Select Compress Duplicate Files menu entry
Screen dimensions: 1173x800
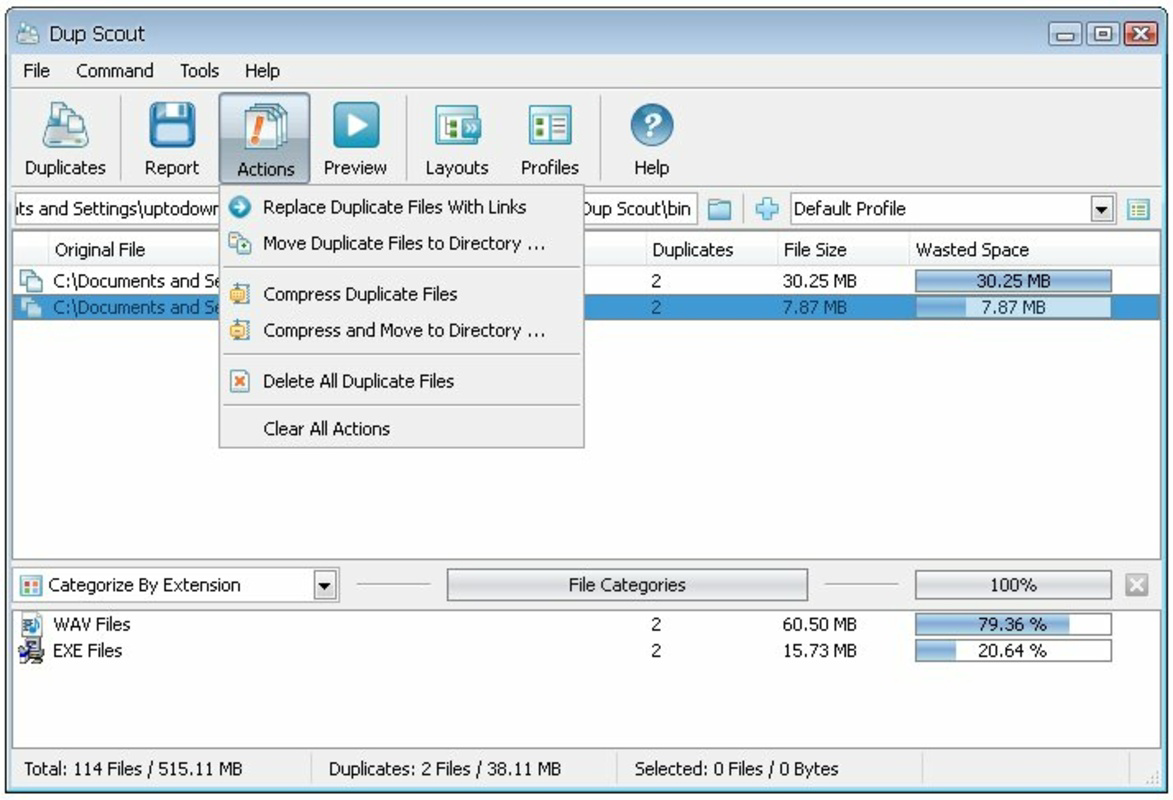[x=402, y=293]
